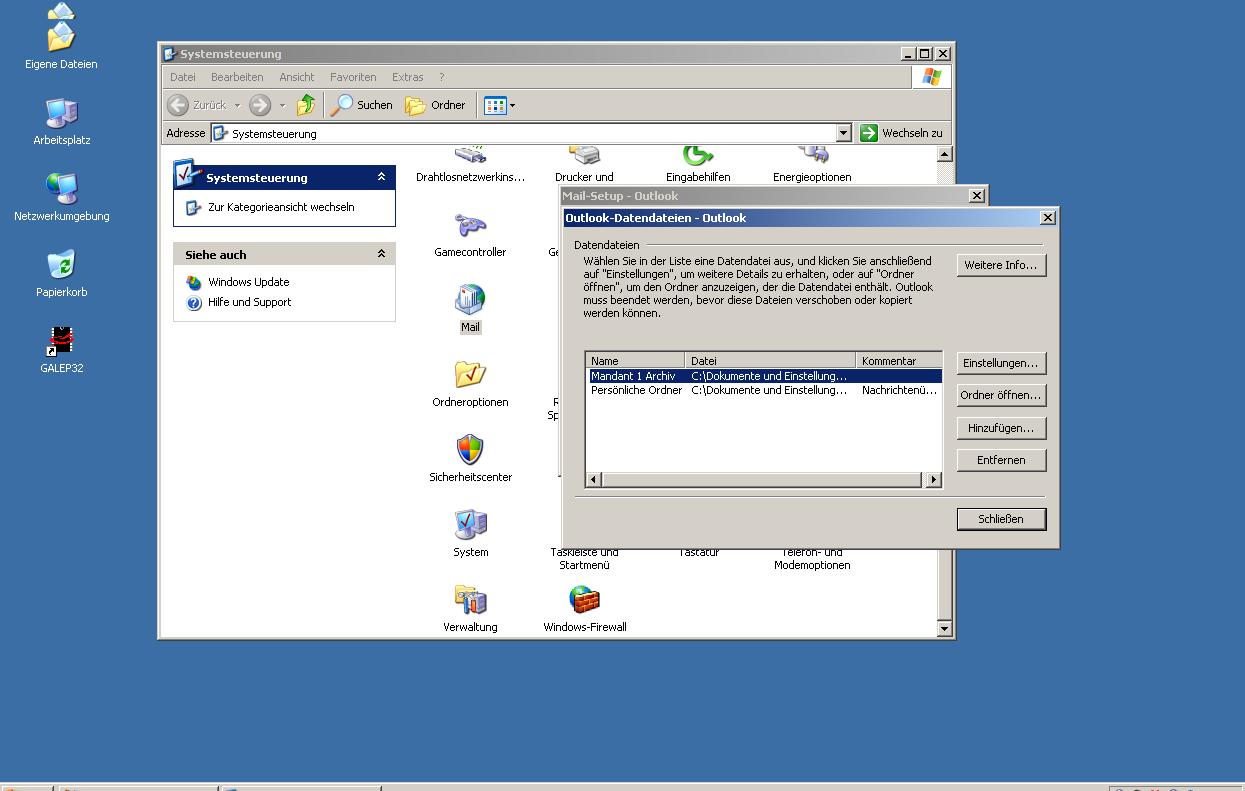Click the data file list's left scroll arrow
Viewport: 1245px width, 791px height.
tap(594, 480)
